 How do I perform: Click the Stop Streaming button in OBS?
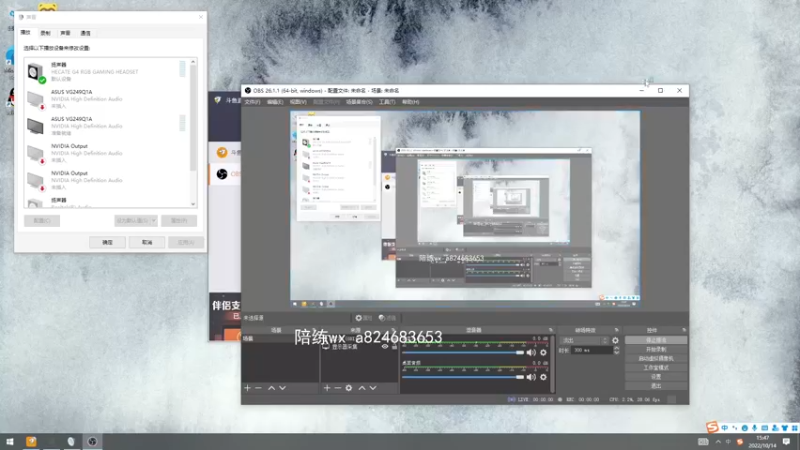coord(656,340)
